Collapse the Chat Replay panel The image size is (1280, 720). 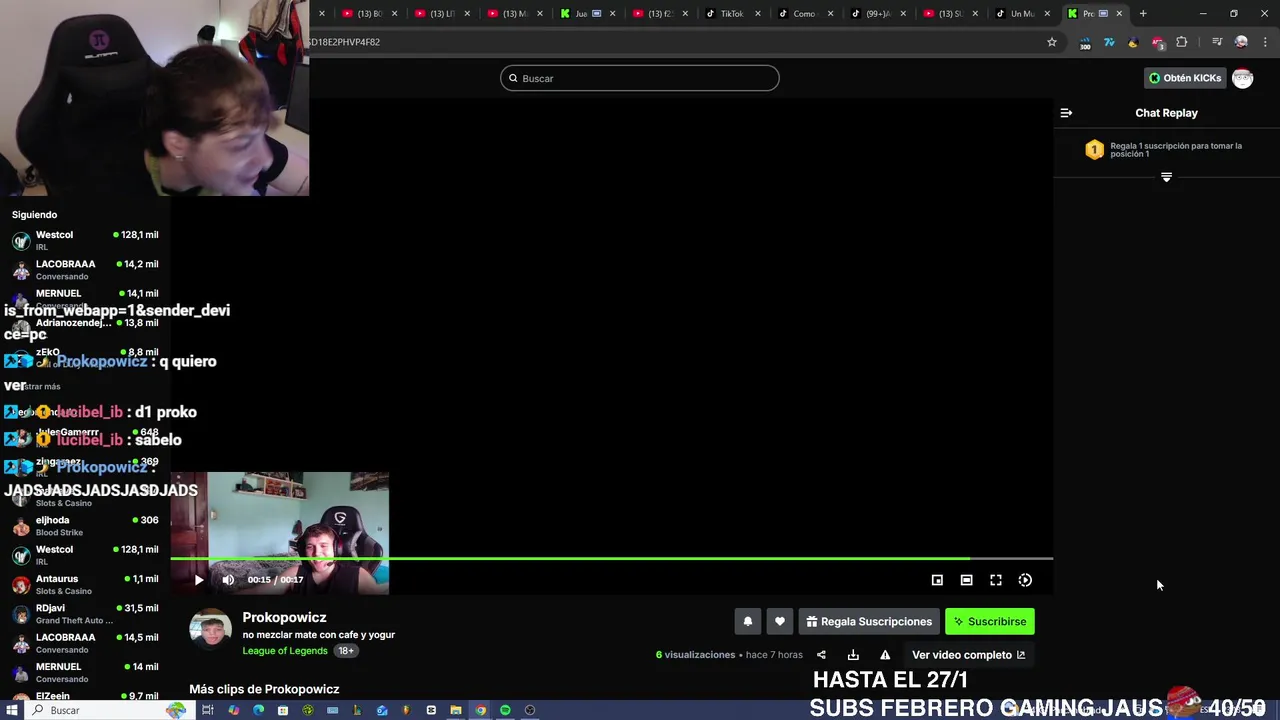click(x=1066, y=113)
